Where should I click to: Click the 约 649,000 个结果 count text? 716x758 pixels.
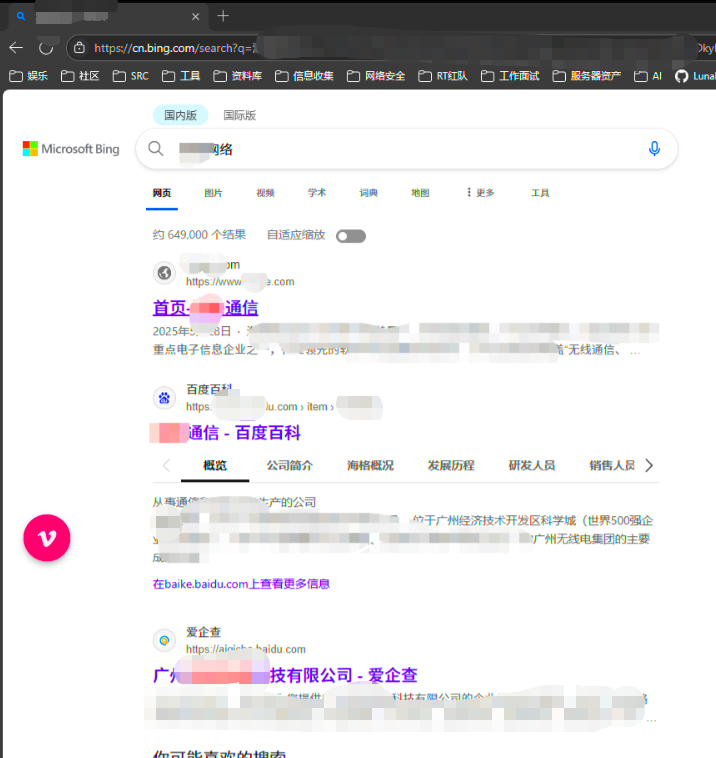tap(199, 235)
